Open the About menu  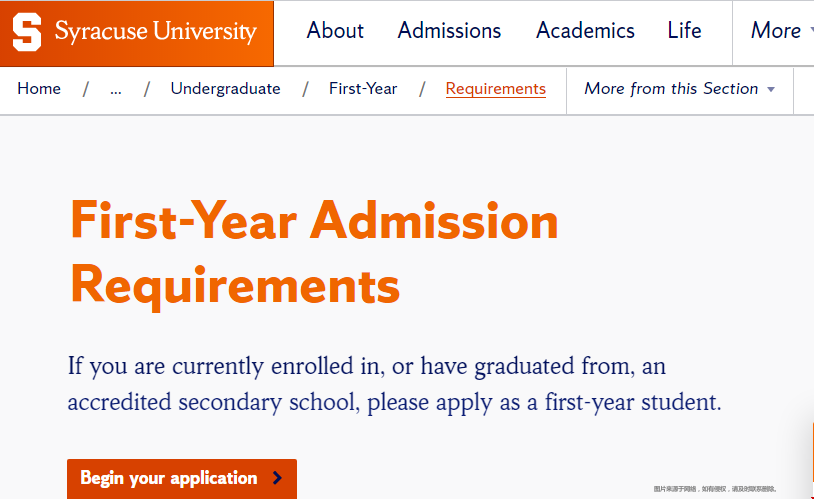[335, 31]
